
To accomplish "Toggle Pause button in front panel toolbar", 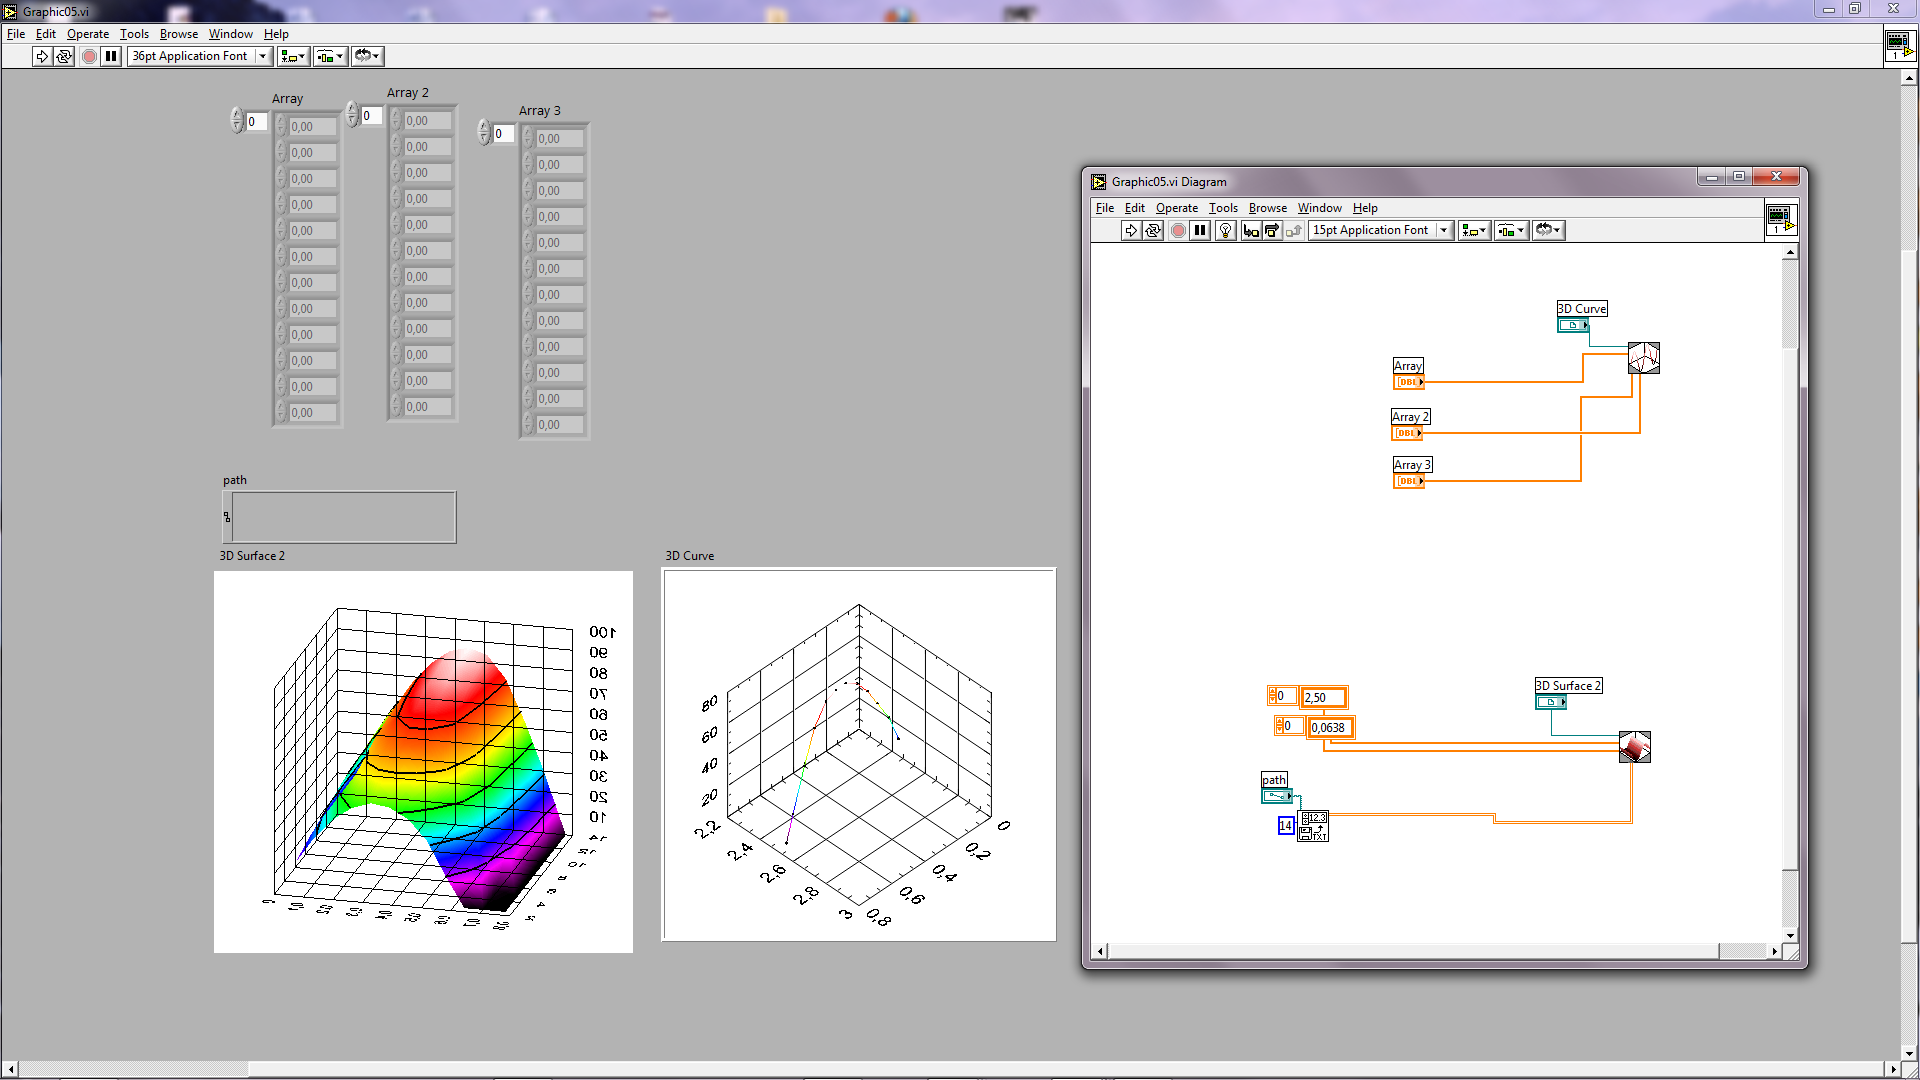I will (x=111, y=56).
